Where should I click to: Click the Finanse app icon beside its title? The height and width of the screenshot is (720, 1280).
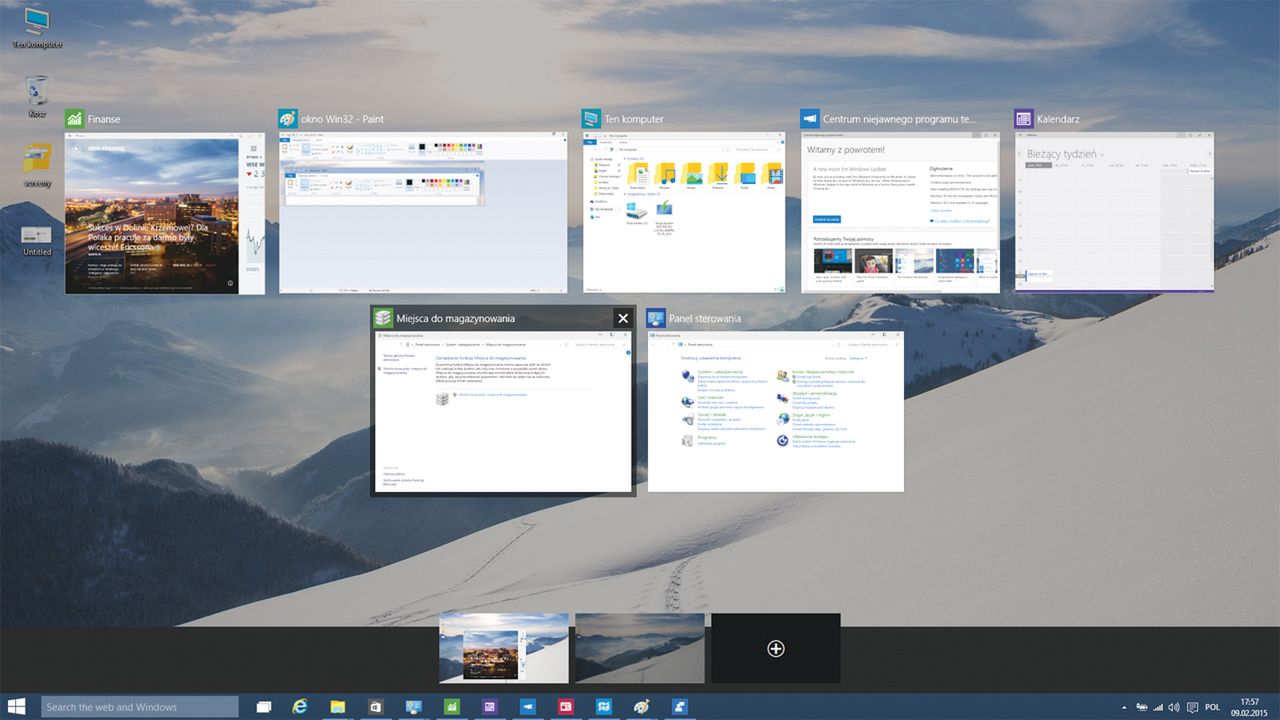[x=74, y=118]
